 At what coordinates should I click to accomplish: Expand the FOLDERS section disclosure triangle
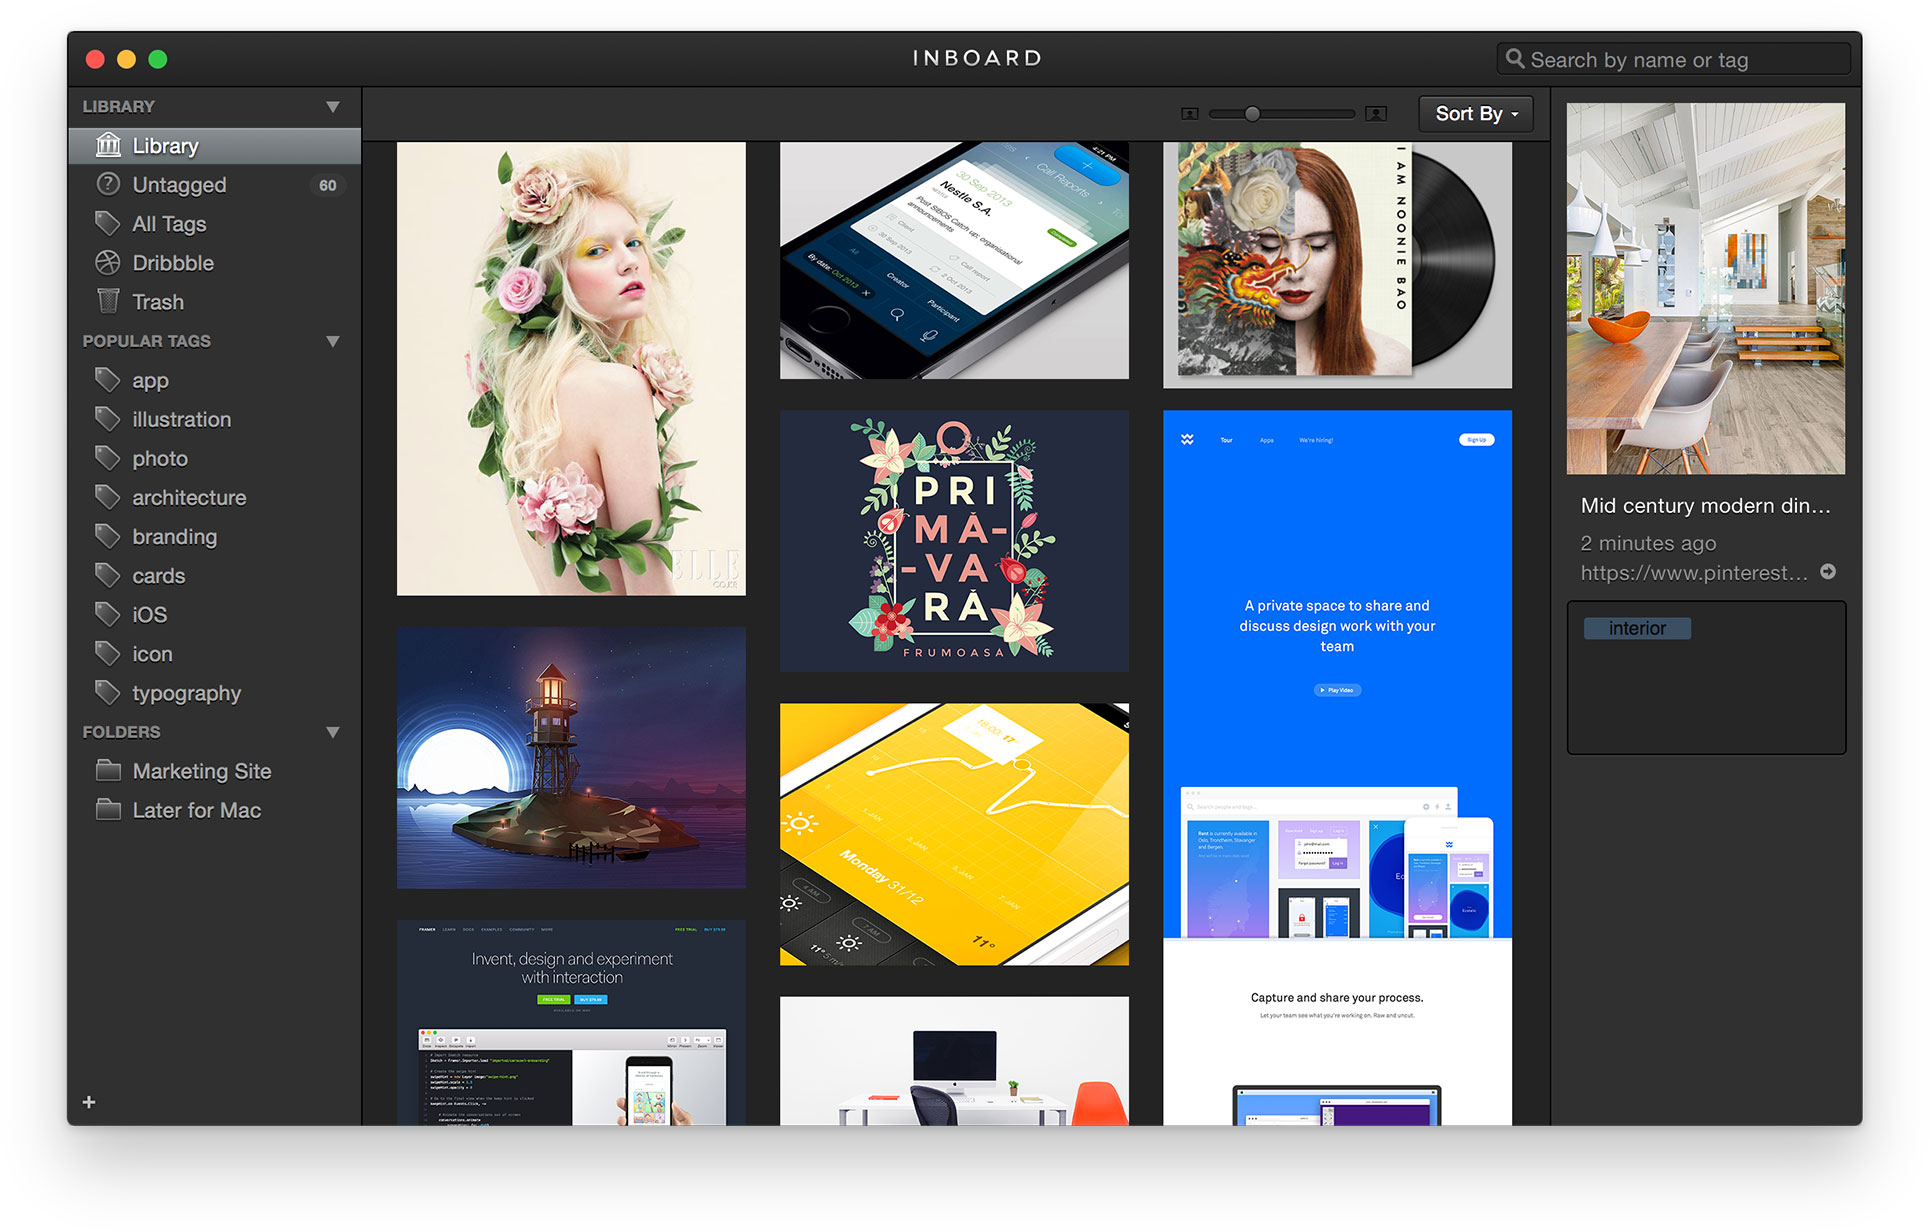[335, 729]
